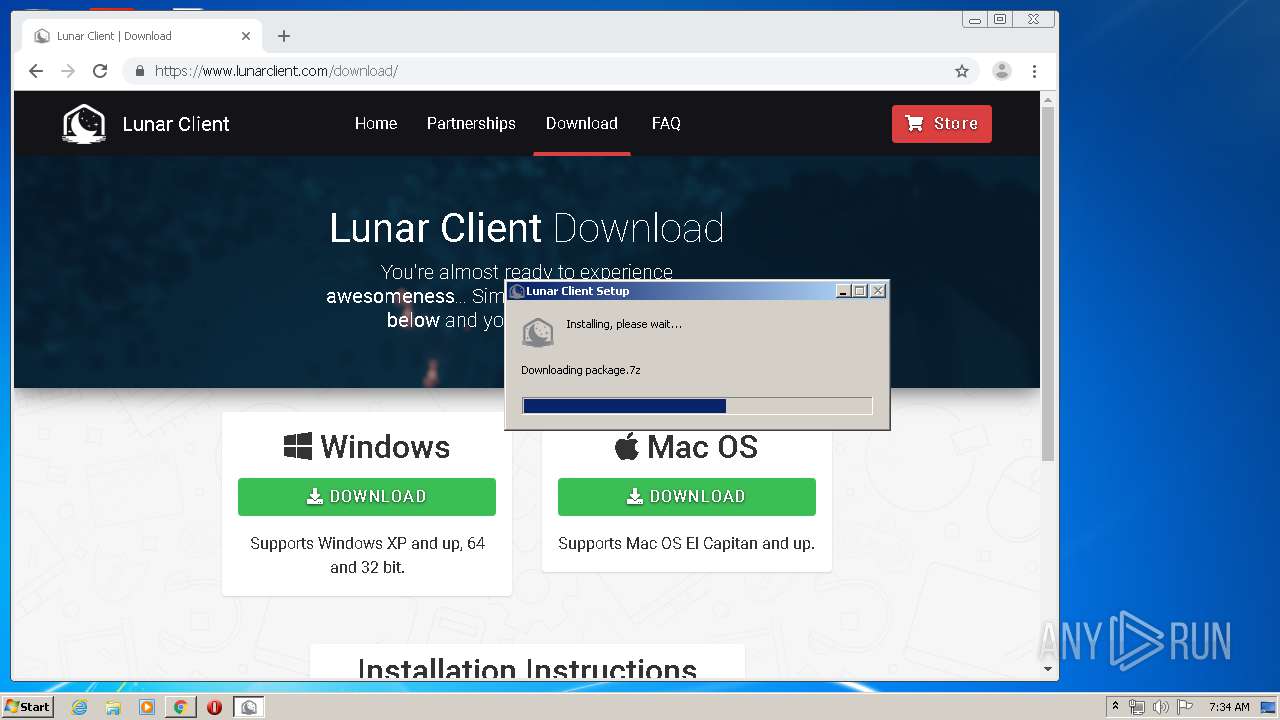
Task: Open the Windows Start menu
Action: pyautogui.click(x=27, y=707)
